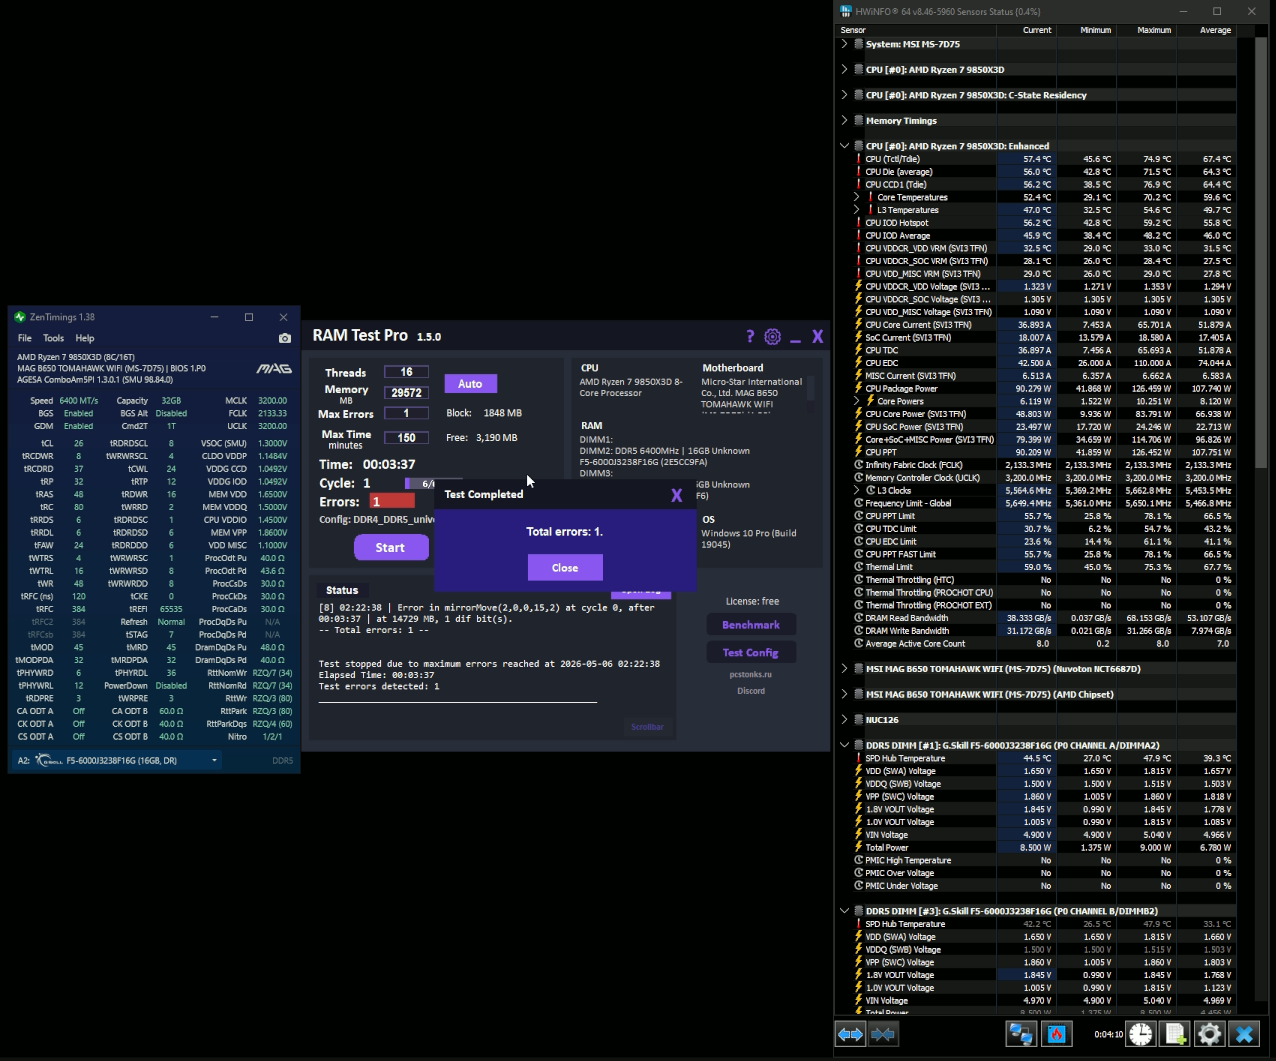
Task: Click ZenTimings camera screenshot icon
Action: (x=284, y=339)
